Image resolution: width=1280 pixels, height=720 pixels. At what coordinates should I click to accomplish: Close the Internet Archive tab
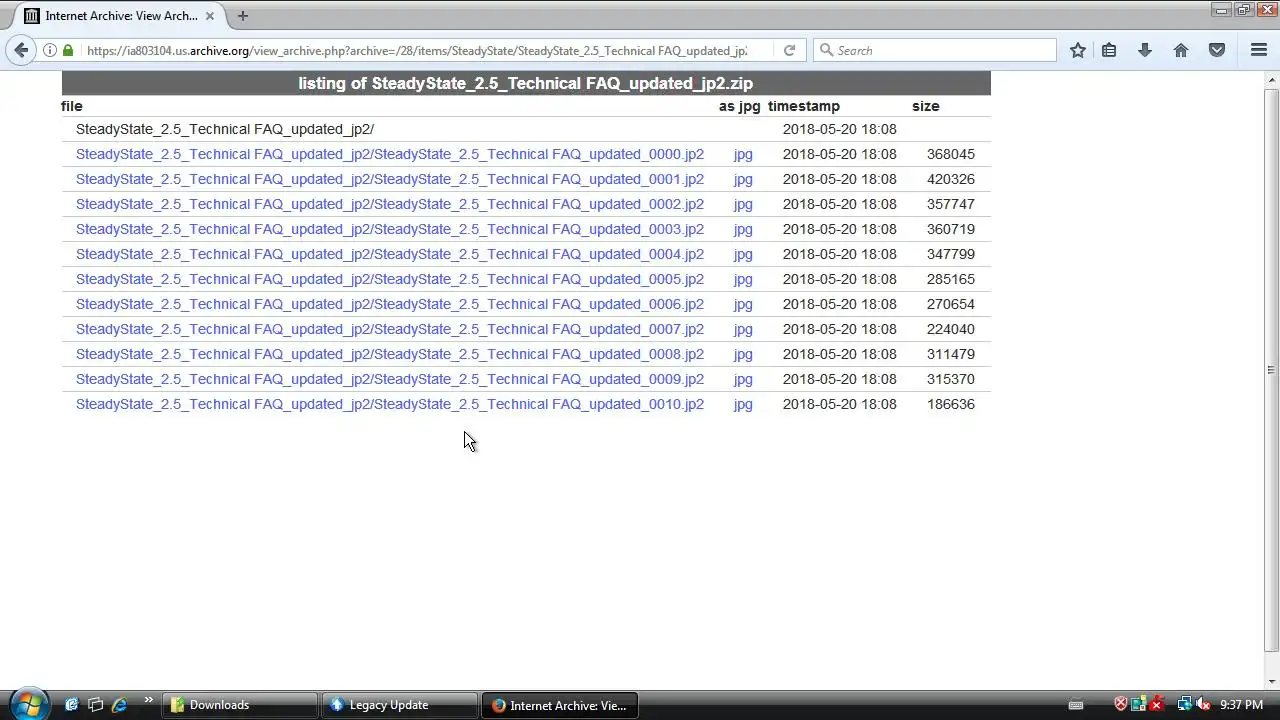point(210,16)
